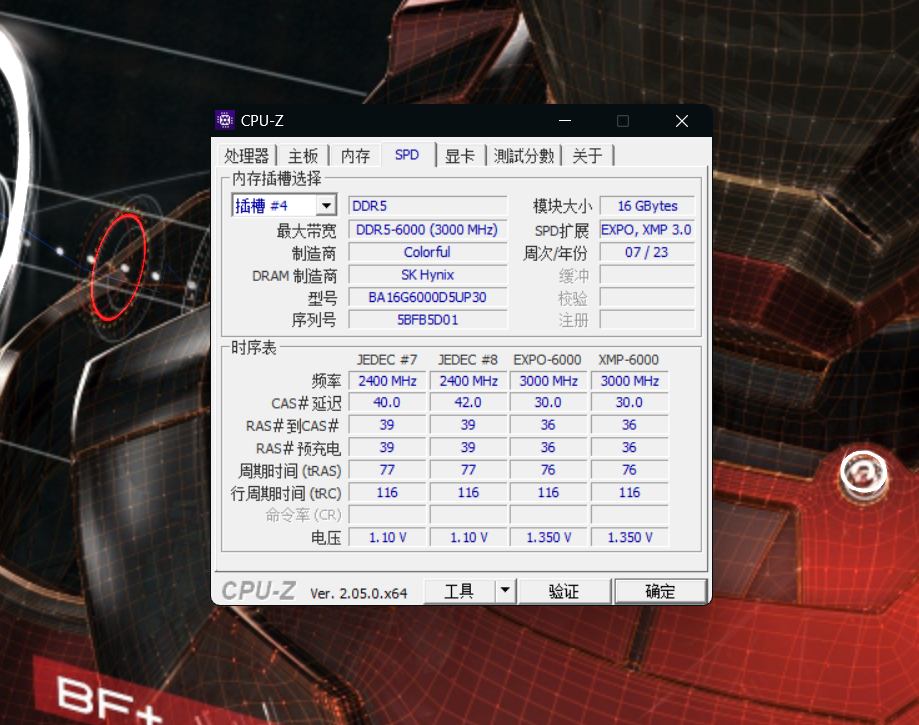
Task: Minimize the CPU-Z window
Action: point(565,121)
